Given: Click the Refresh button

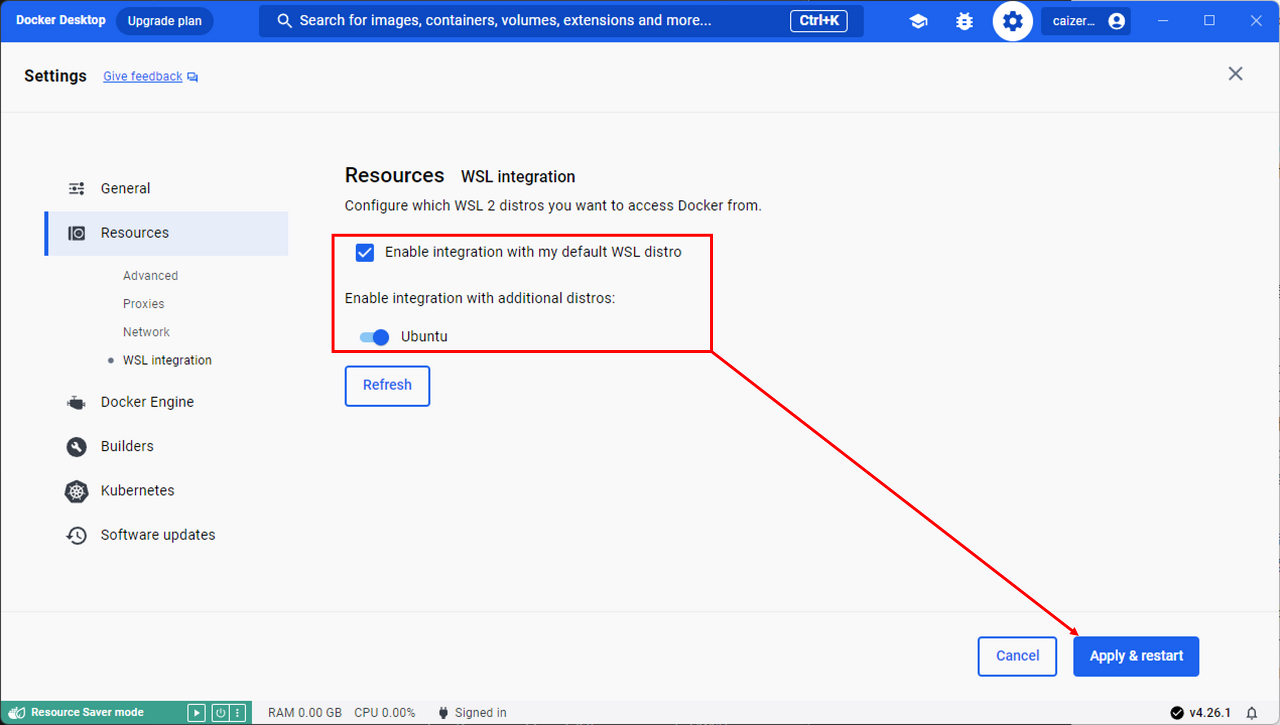Looking at the screenshot, I should pos(387,386).
